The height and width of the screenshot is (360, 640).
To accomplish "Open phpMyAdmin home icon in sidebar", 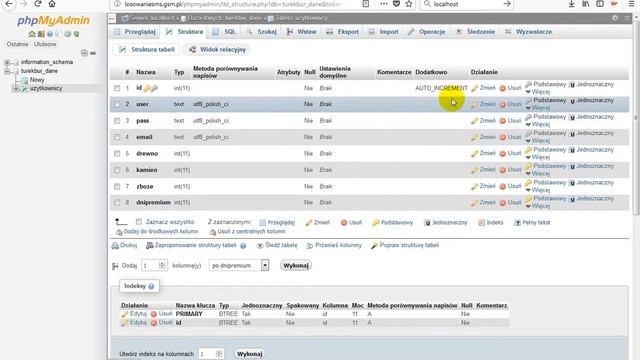I will [x=31, y=34].
